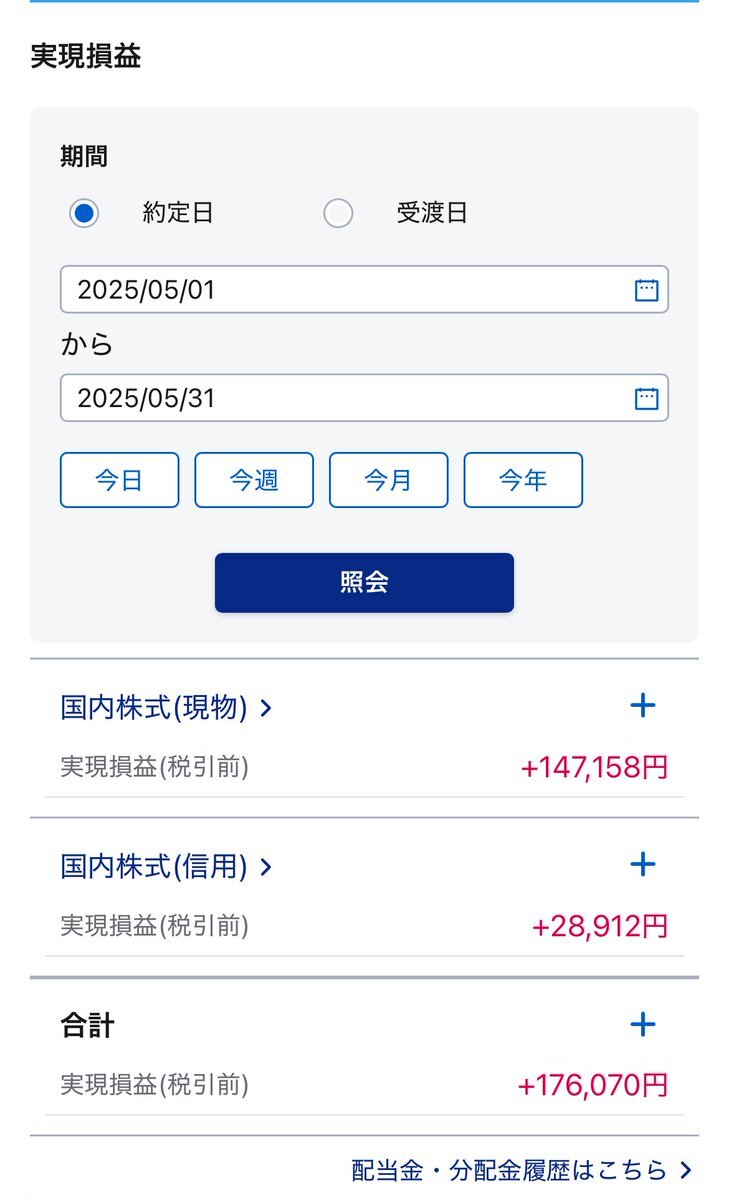This screenshot has width=729, height=1200.
Task: Expand 国内株式(現物) details with plus icon
Action: coord(643,706)
